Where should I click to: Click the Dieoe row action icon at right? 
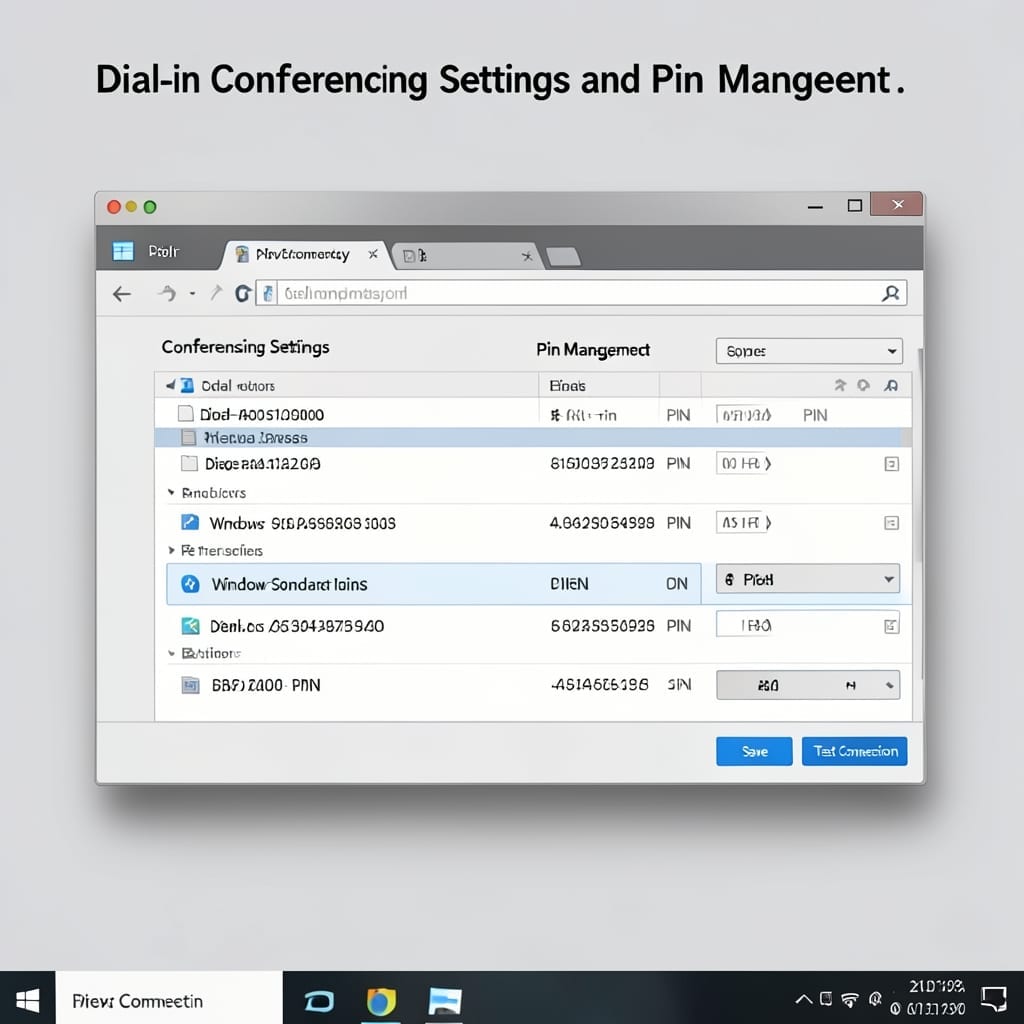(x=891, y=464)
